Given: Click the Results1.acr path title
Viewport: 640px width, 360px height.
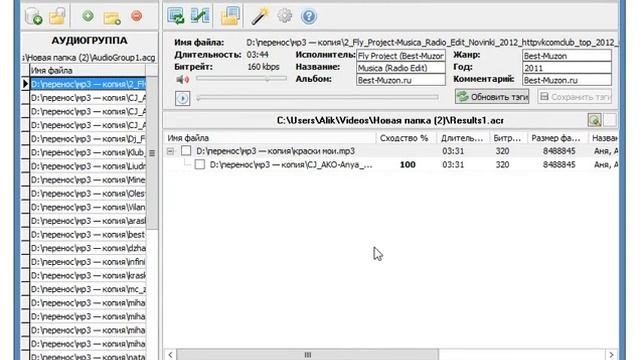Looking at the screenshot, I should pyautogui.click(x=390, y=120).
